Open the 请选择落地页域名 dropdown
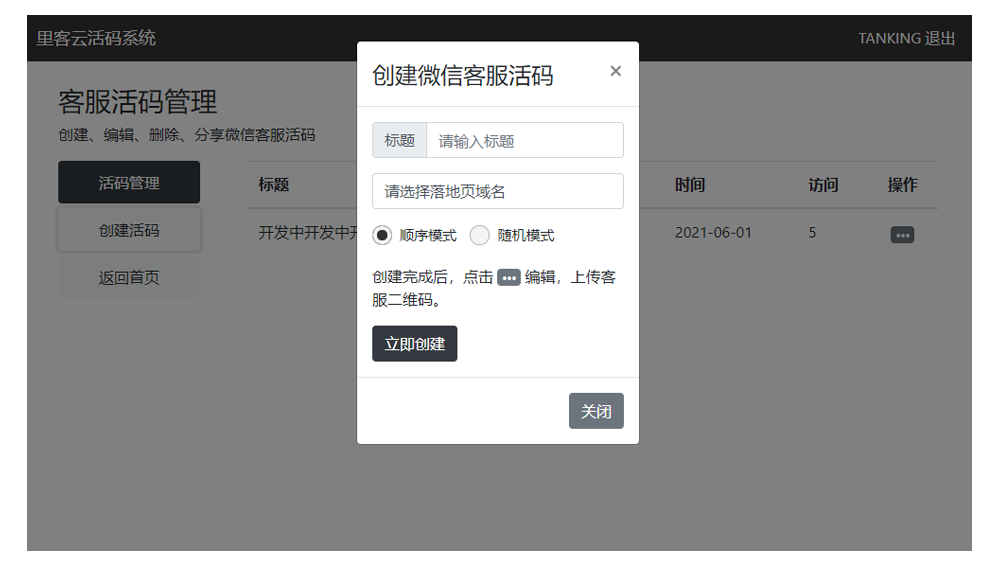Image resolution: width=999 pixels, height=566 pixels. pyautogui.click(x=497, y=191)
